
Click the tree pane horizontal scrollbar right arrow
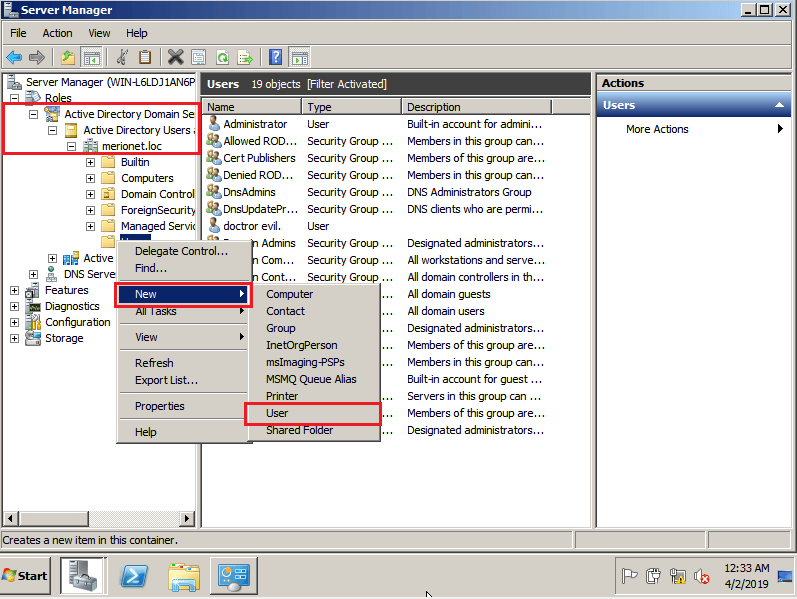click(187, 518)
